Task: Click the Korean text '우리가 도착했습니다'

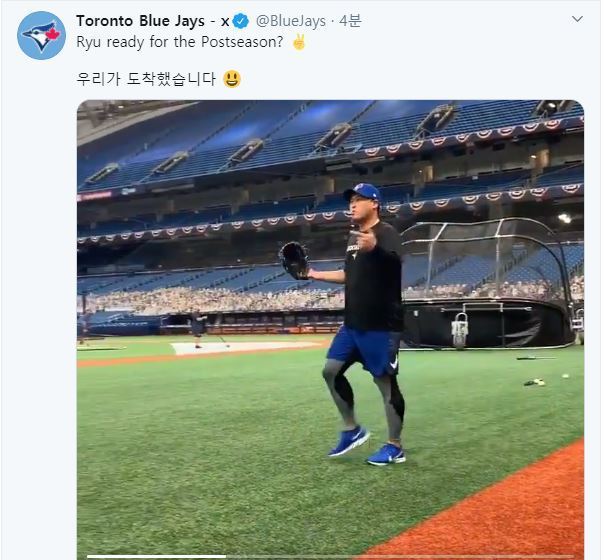Action: coord(146,78)
